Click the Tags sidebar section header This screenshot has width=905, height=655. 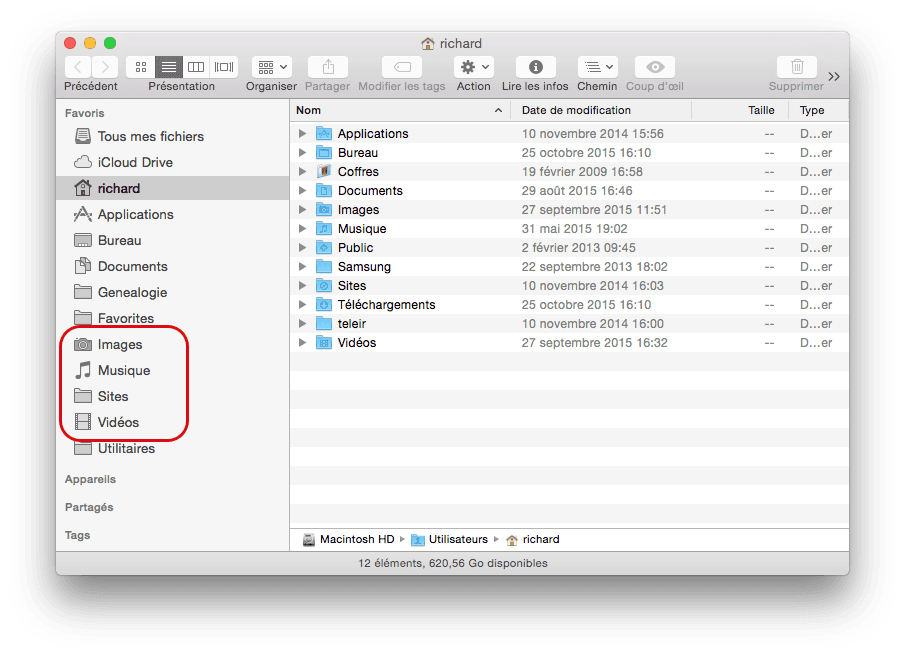(x=77, y=535)
